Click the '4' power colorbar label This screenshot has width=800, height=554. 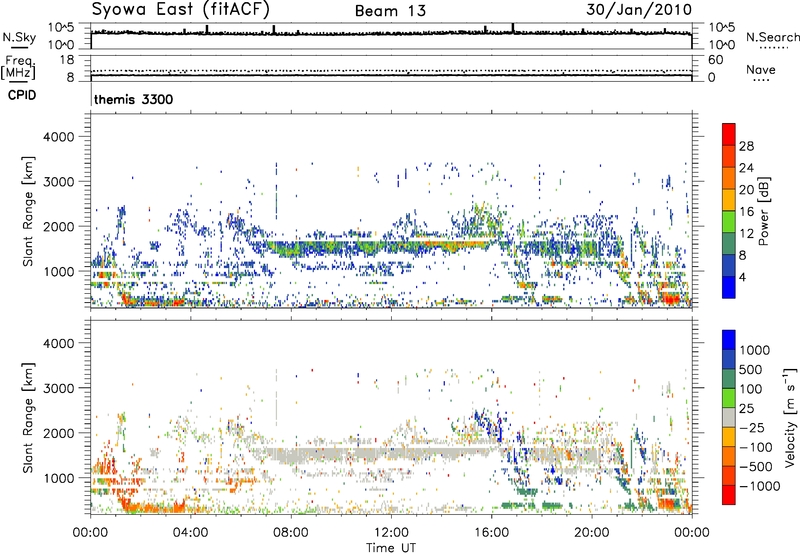742,277
